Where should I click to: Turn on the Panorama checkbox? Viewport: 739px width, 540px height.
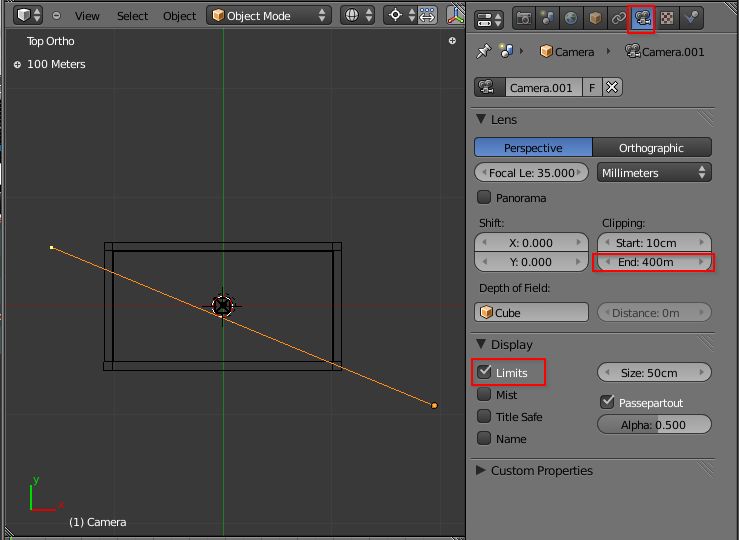point(485,198)
